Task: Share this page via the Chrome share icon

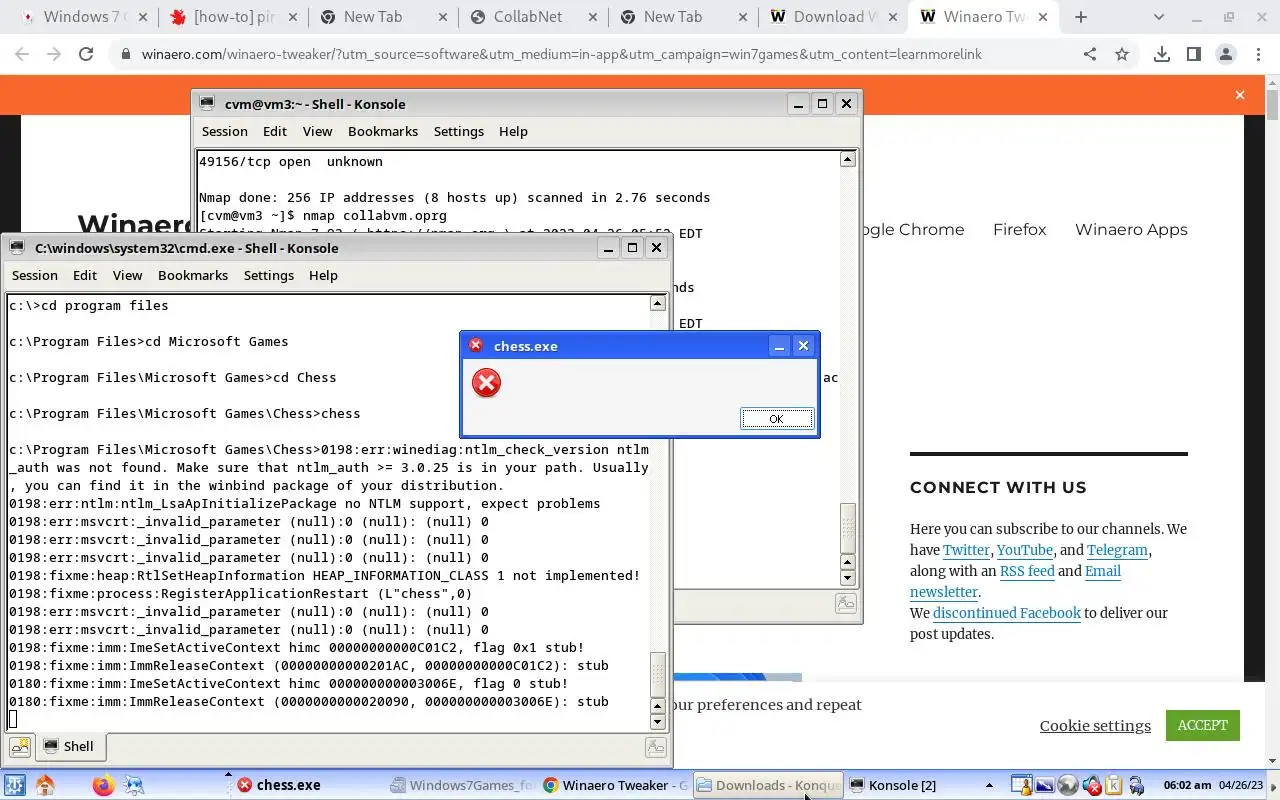Action: [x=1090, y=55]
